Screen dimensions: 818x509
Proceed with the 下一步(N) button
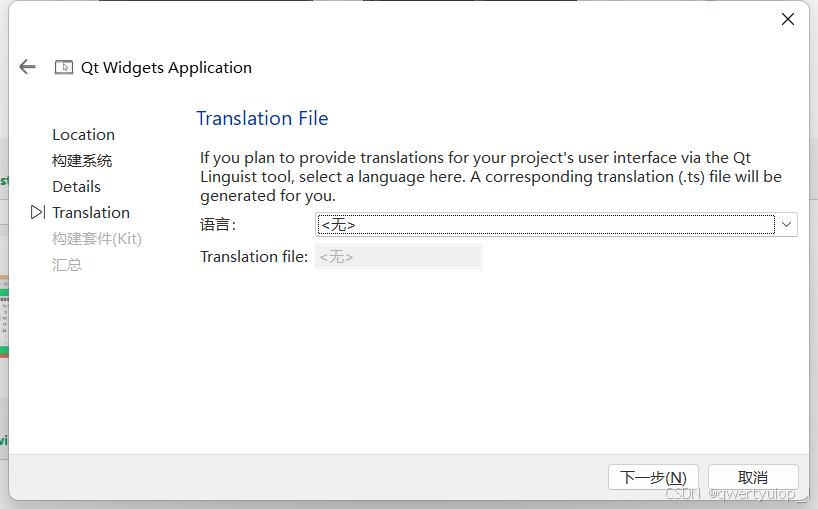pos(653,477)
